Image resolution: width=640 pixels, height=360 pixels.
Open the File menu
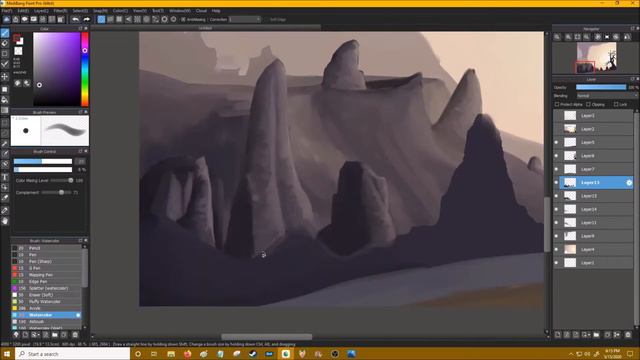[7, 11]
